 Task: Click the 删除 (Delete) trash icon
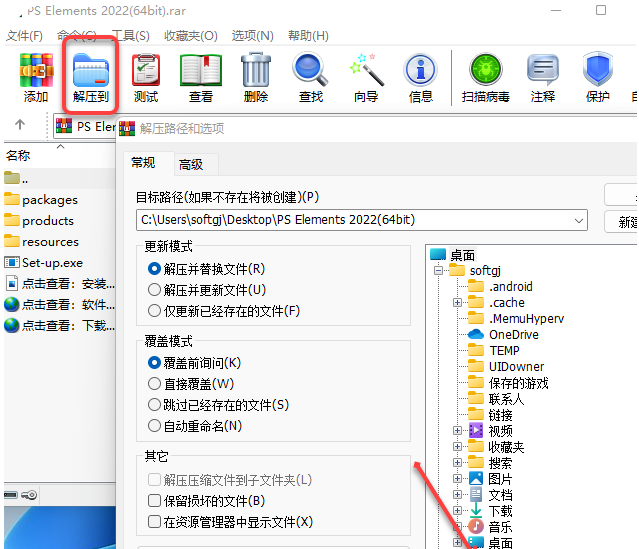255,71
